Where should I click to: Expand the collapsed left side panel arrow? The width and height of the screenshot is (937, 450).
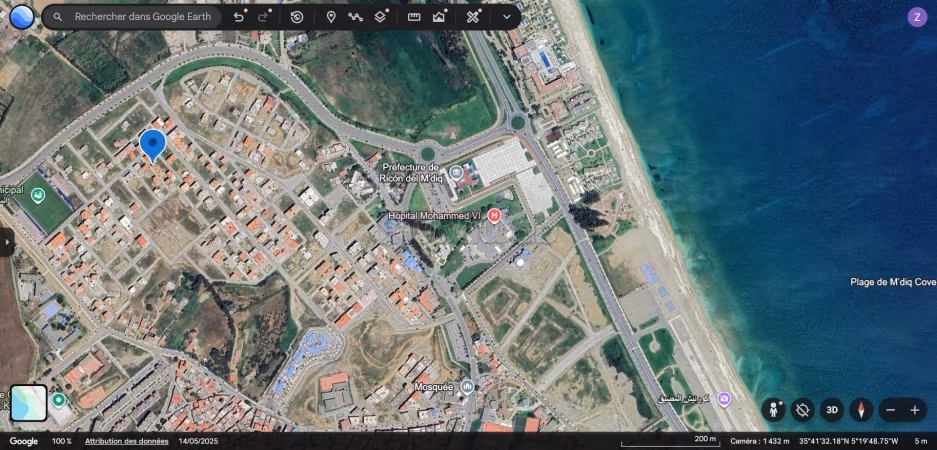pyautogui.click(x=7, y=242)
